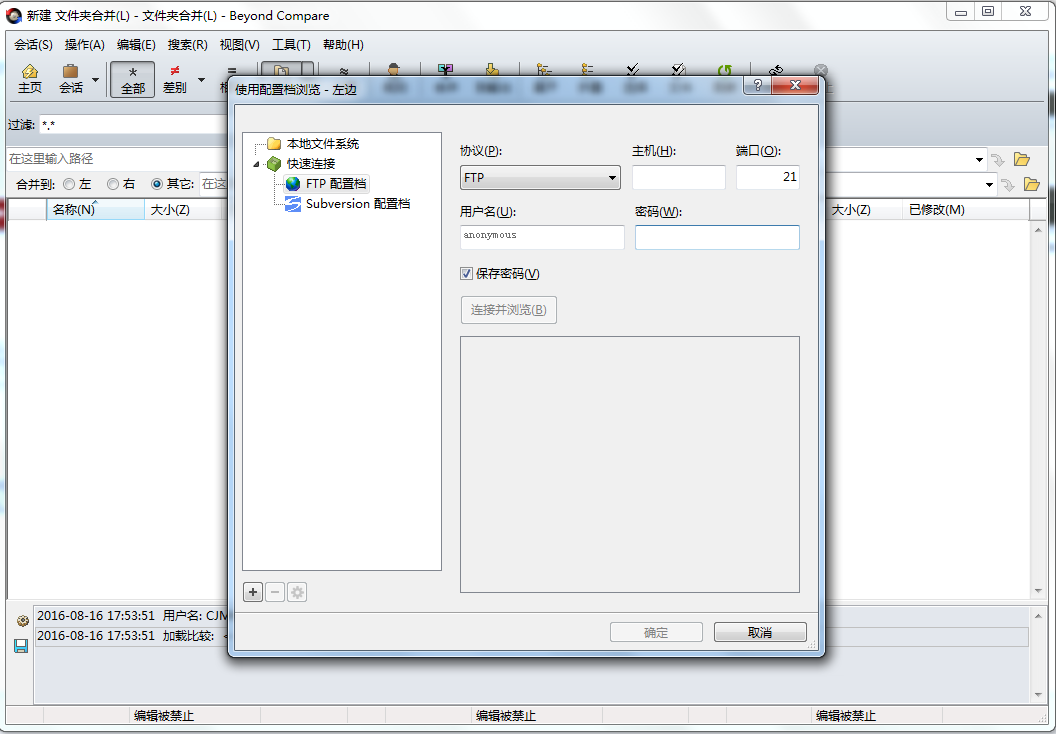The height and width of the screenshot is (734, 1056).
Task: Show 全部 (All) files via toolbar
Action: [x=133, y=79]
